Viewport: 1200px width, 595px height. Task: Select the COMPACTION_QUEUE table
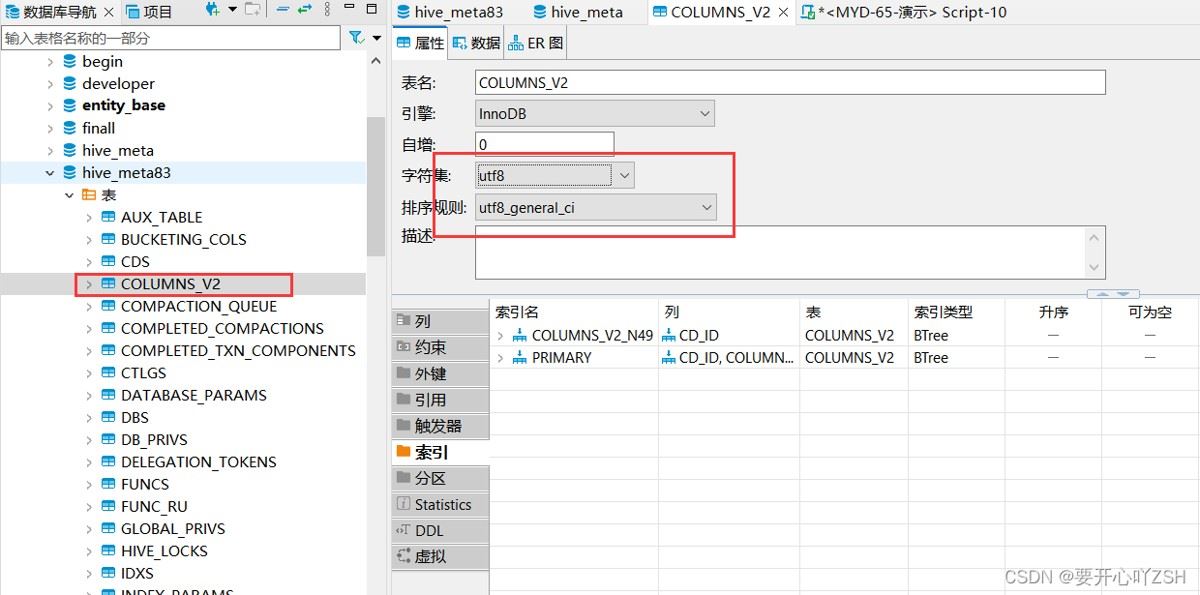tap(198, 307)
